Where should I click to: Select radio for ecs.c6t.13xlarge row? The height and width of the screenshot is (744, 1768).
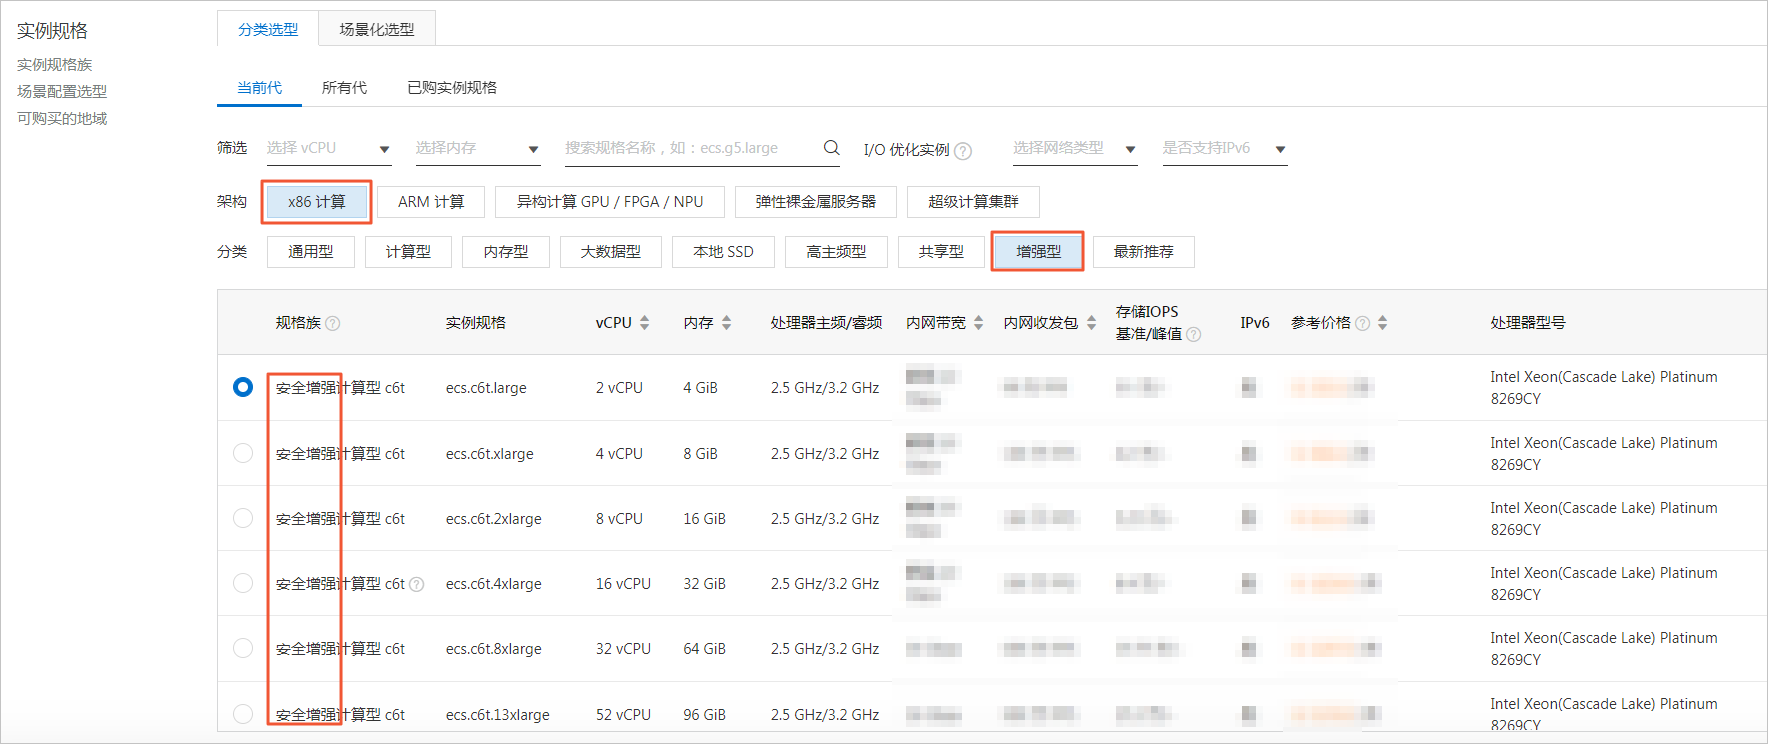pos(243,714)
